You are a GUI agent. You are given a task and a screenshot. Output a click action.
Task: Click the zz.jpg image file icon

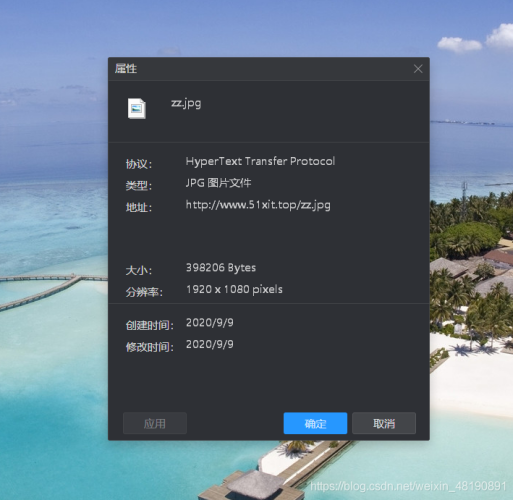point(137,108)
